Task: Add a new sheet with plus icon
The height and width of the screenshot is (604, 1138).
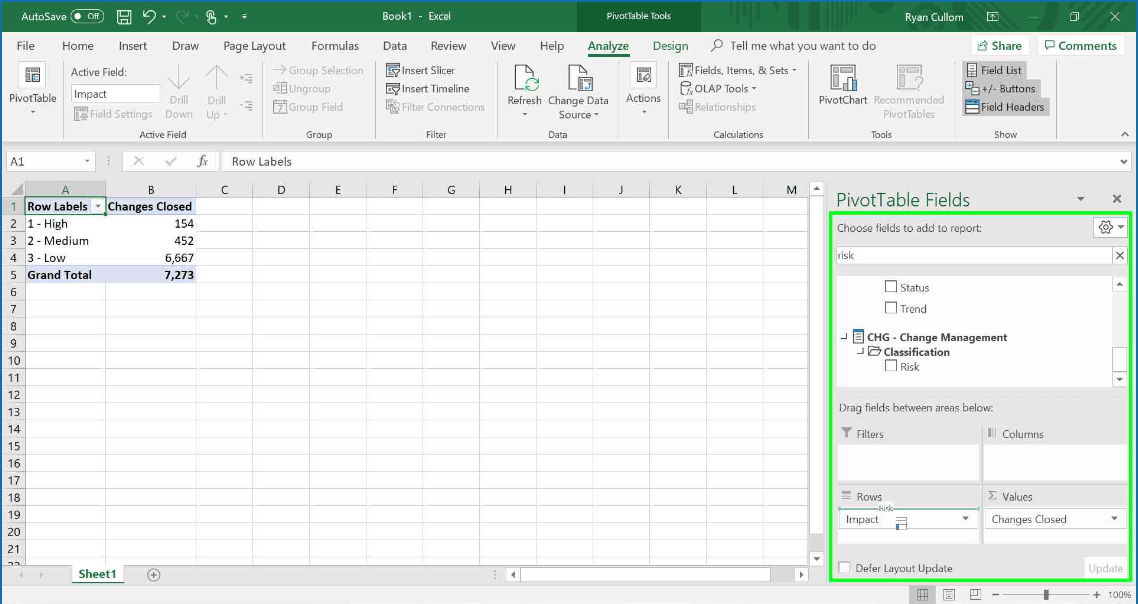Action: (x=153, y=574)
